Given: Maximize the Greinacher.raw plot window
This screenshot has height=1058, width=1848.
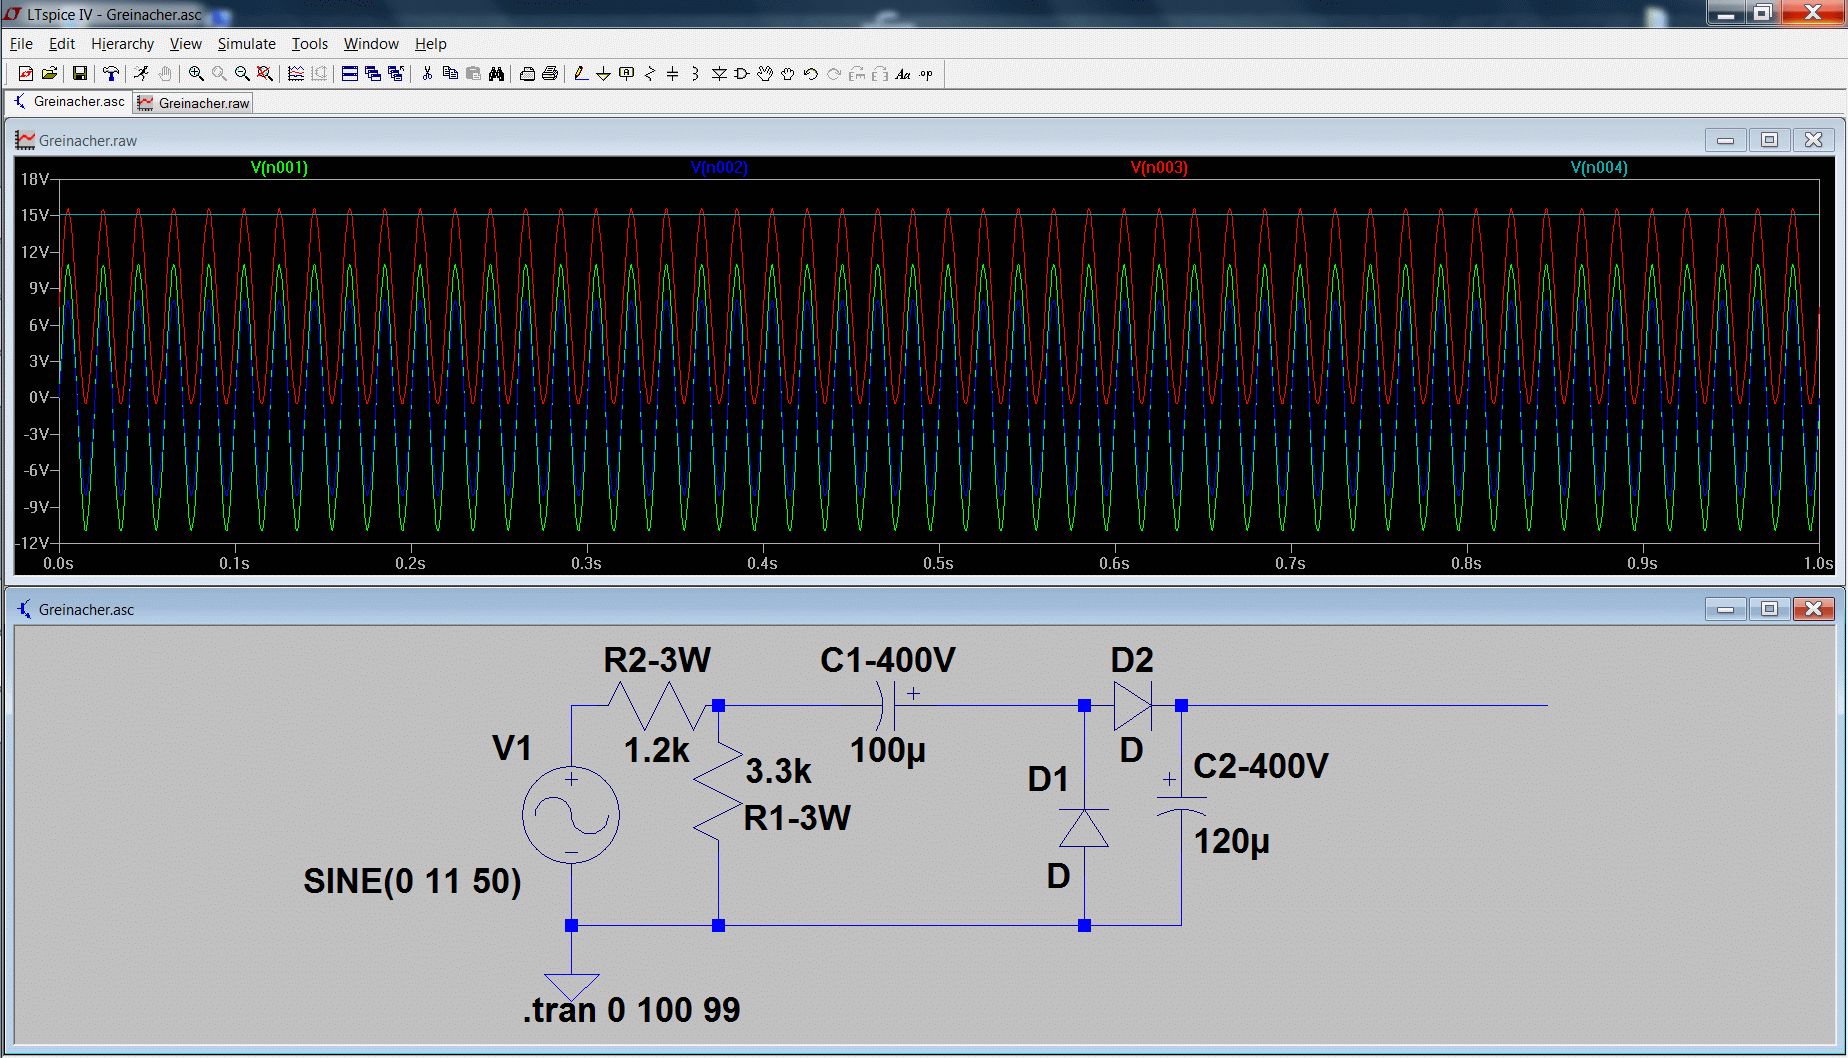Looking at the screenshot, I should (x=1769, y=140).
